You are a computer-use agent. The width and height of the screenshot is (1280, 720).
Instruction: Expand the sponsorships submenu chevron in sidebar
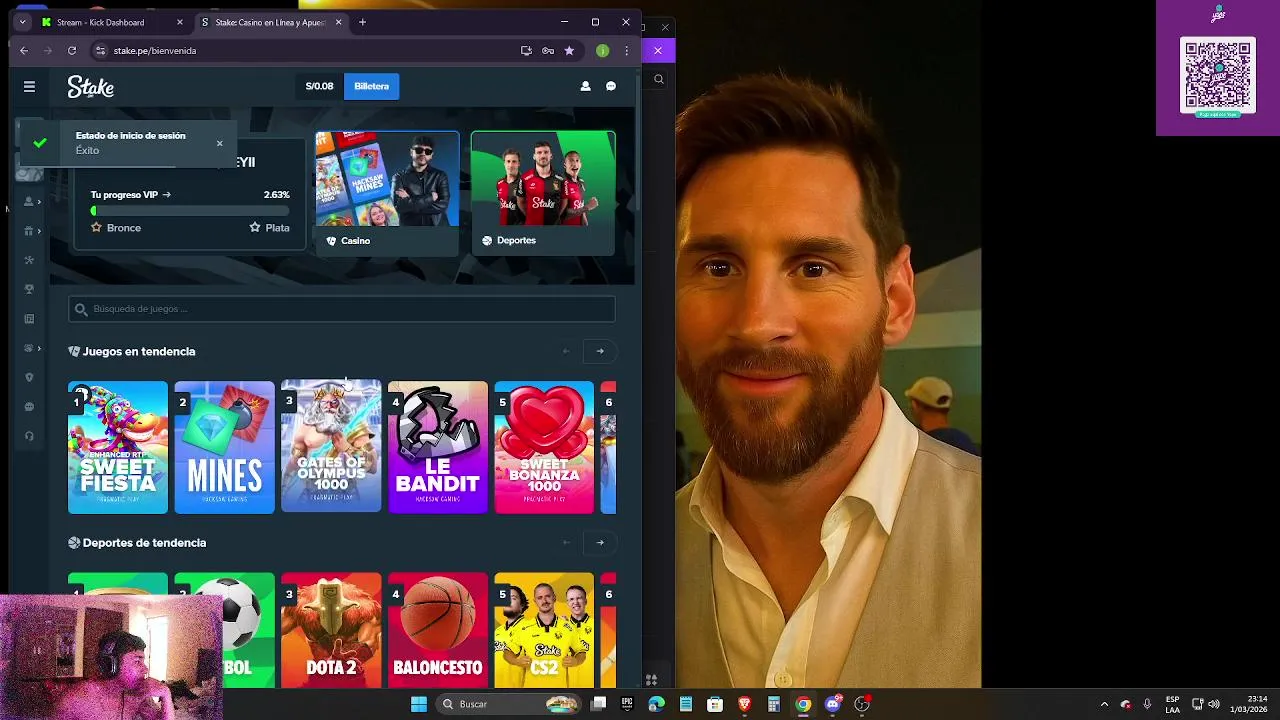pyautogui.click(x=39, y=348)
